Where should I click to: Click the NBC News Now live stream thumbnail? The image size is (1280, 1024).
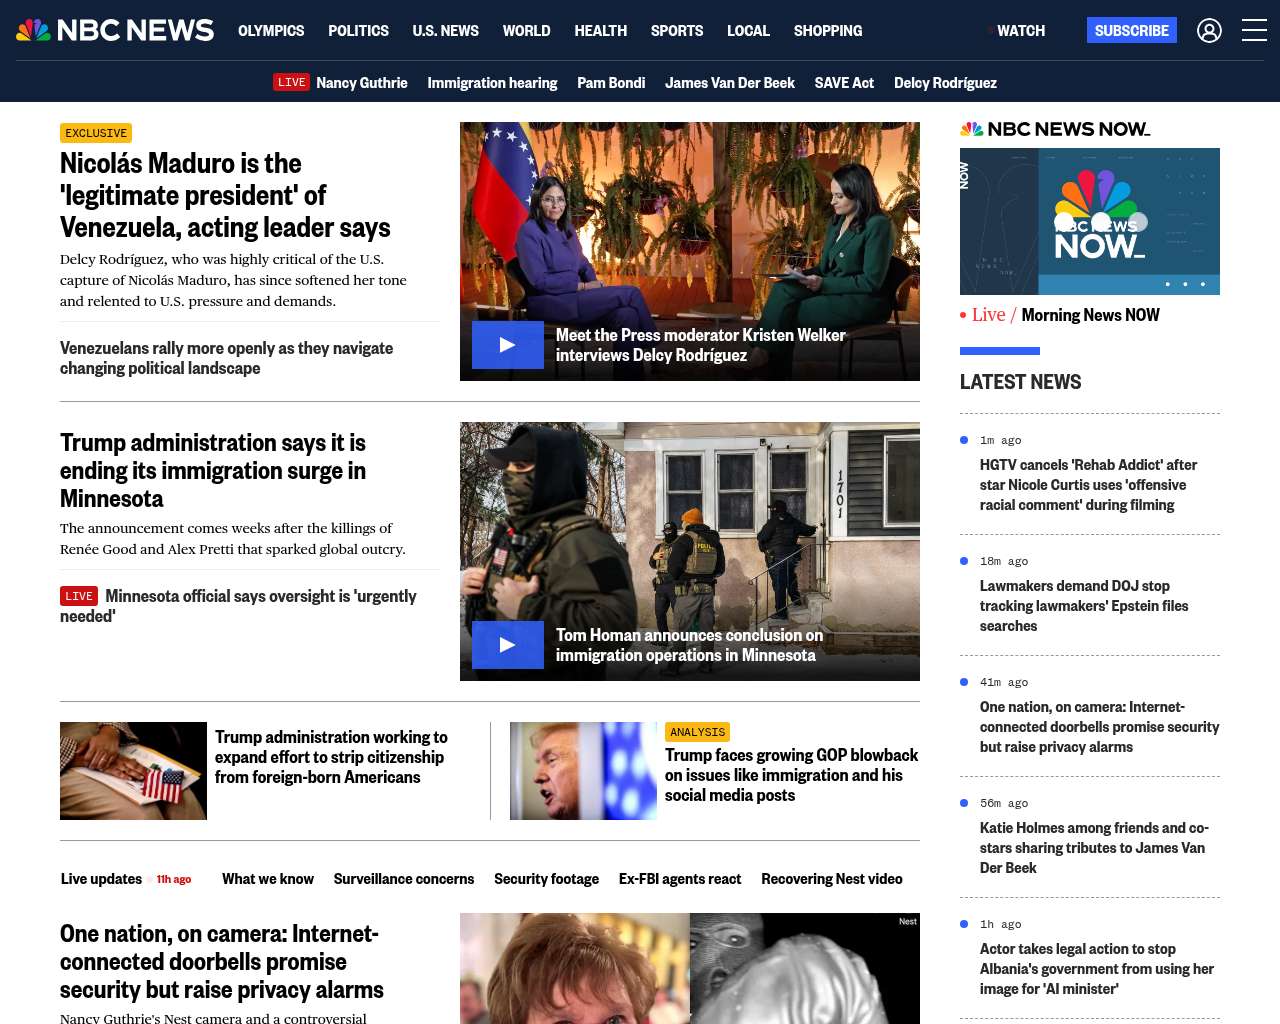point(1090,221)
